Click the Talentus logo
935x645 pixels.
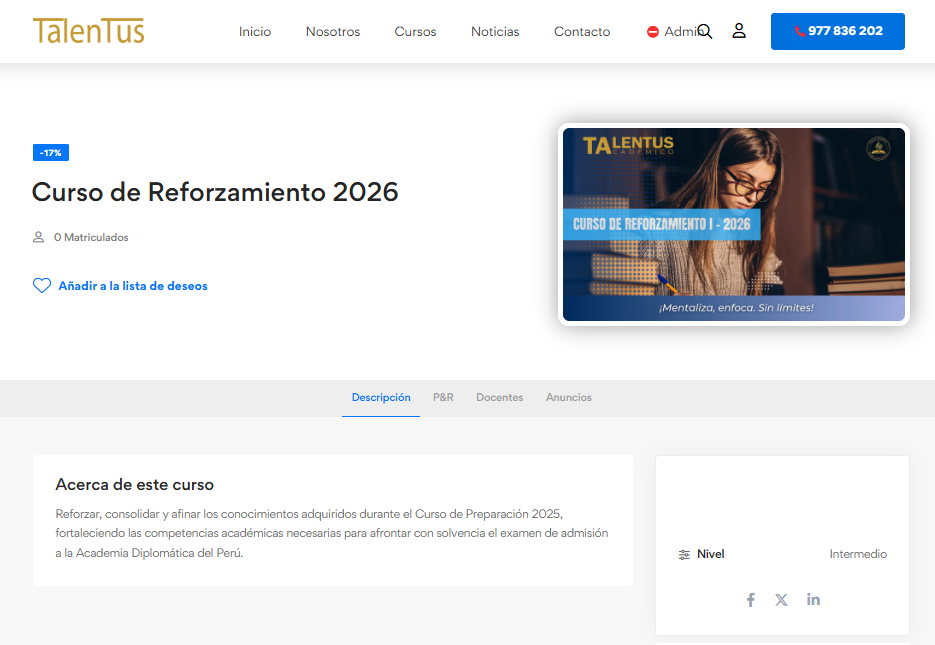tap(88, 31)
